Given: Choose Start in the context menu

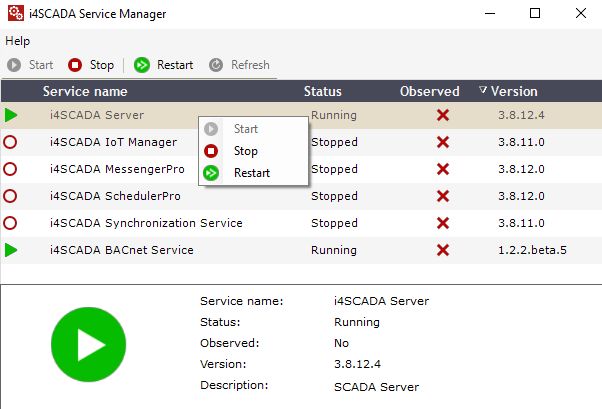Looking at the screenshot, I should (246, 129).
